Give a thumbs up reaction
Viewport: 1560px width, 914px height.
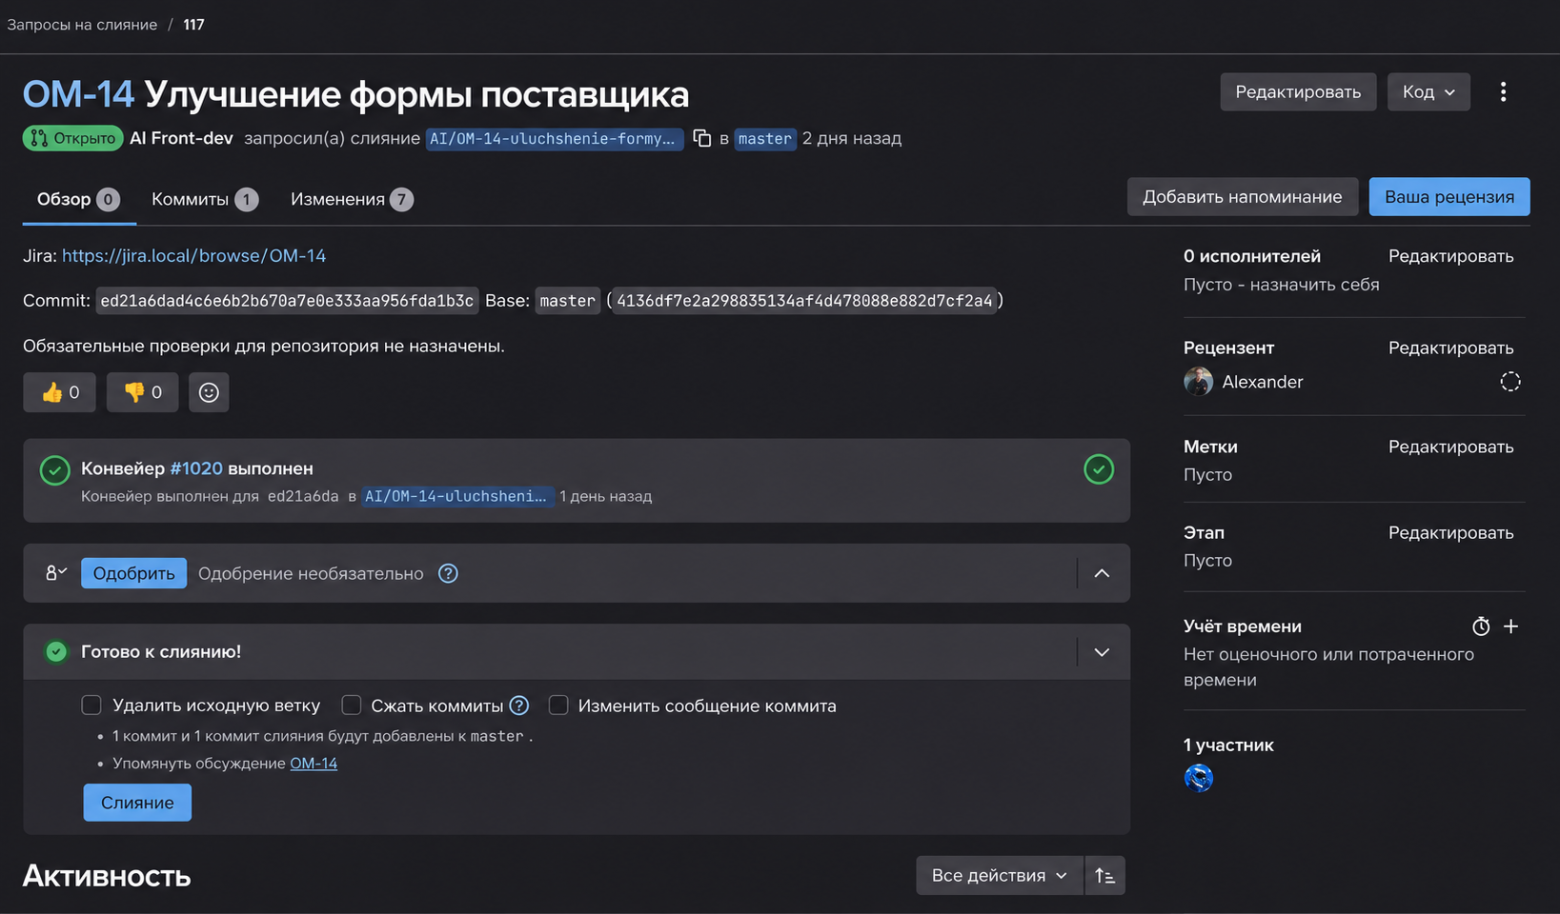click(60, 392)
